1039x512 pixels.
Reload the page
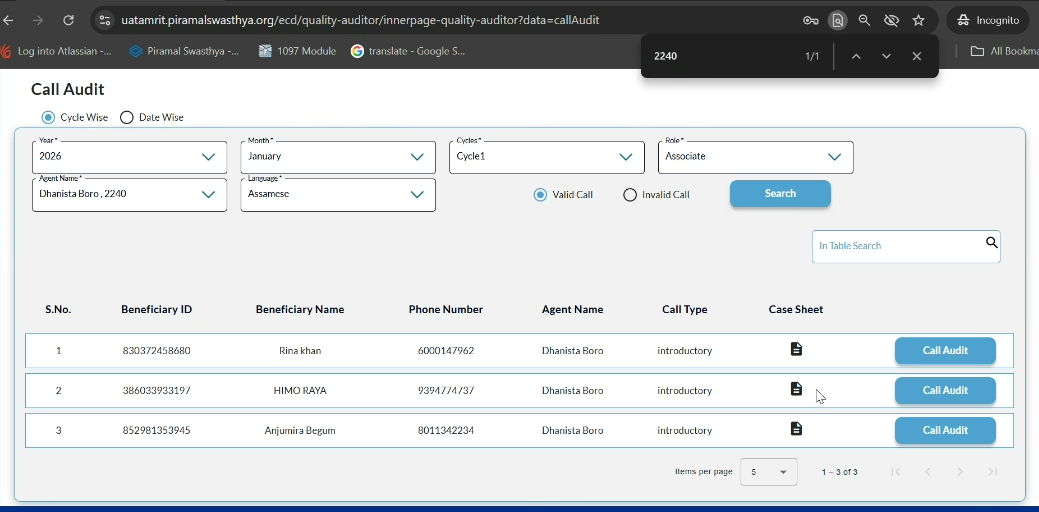pyautogui.click(x=68, y=20)
